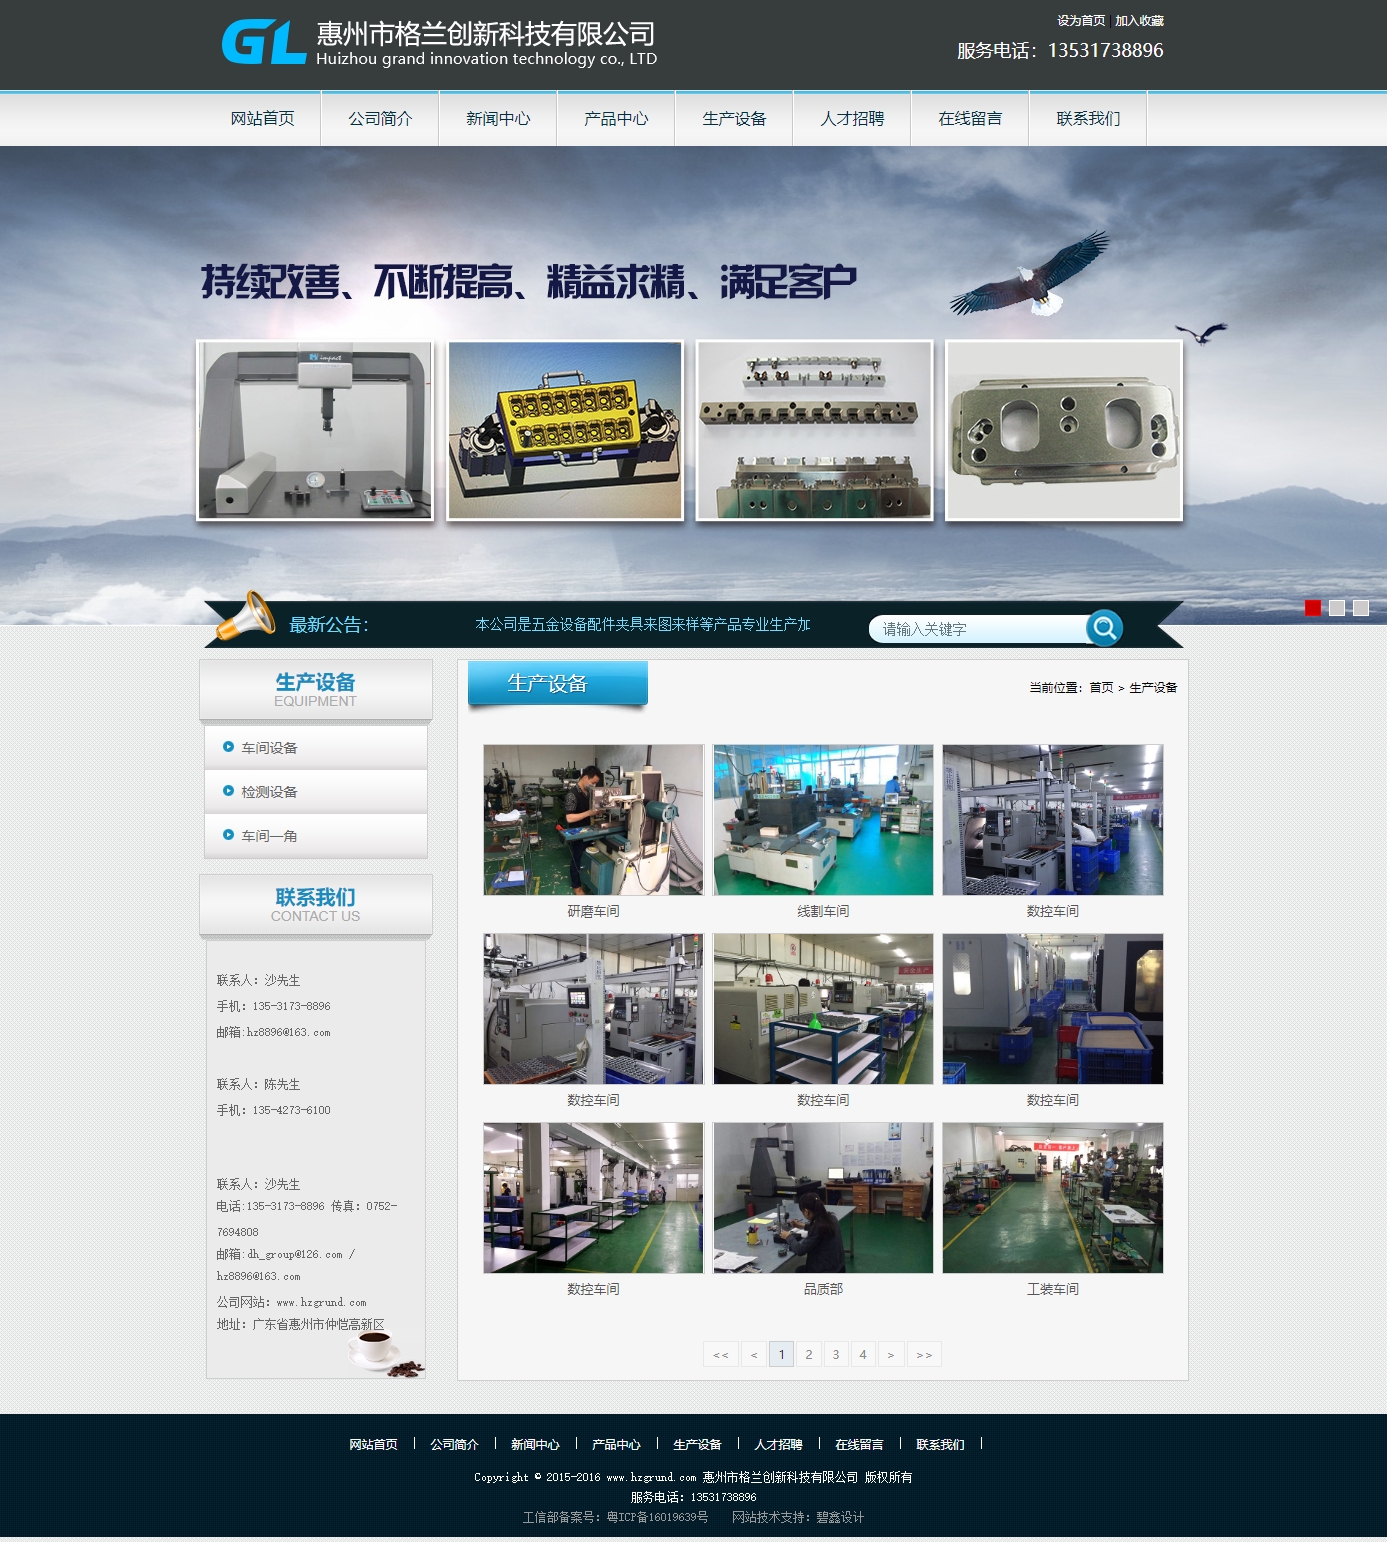Click bullet icon beside 车间一角
Screen dimensions: 1387x1542
tap(229, 835)
